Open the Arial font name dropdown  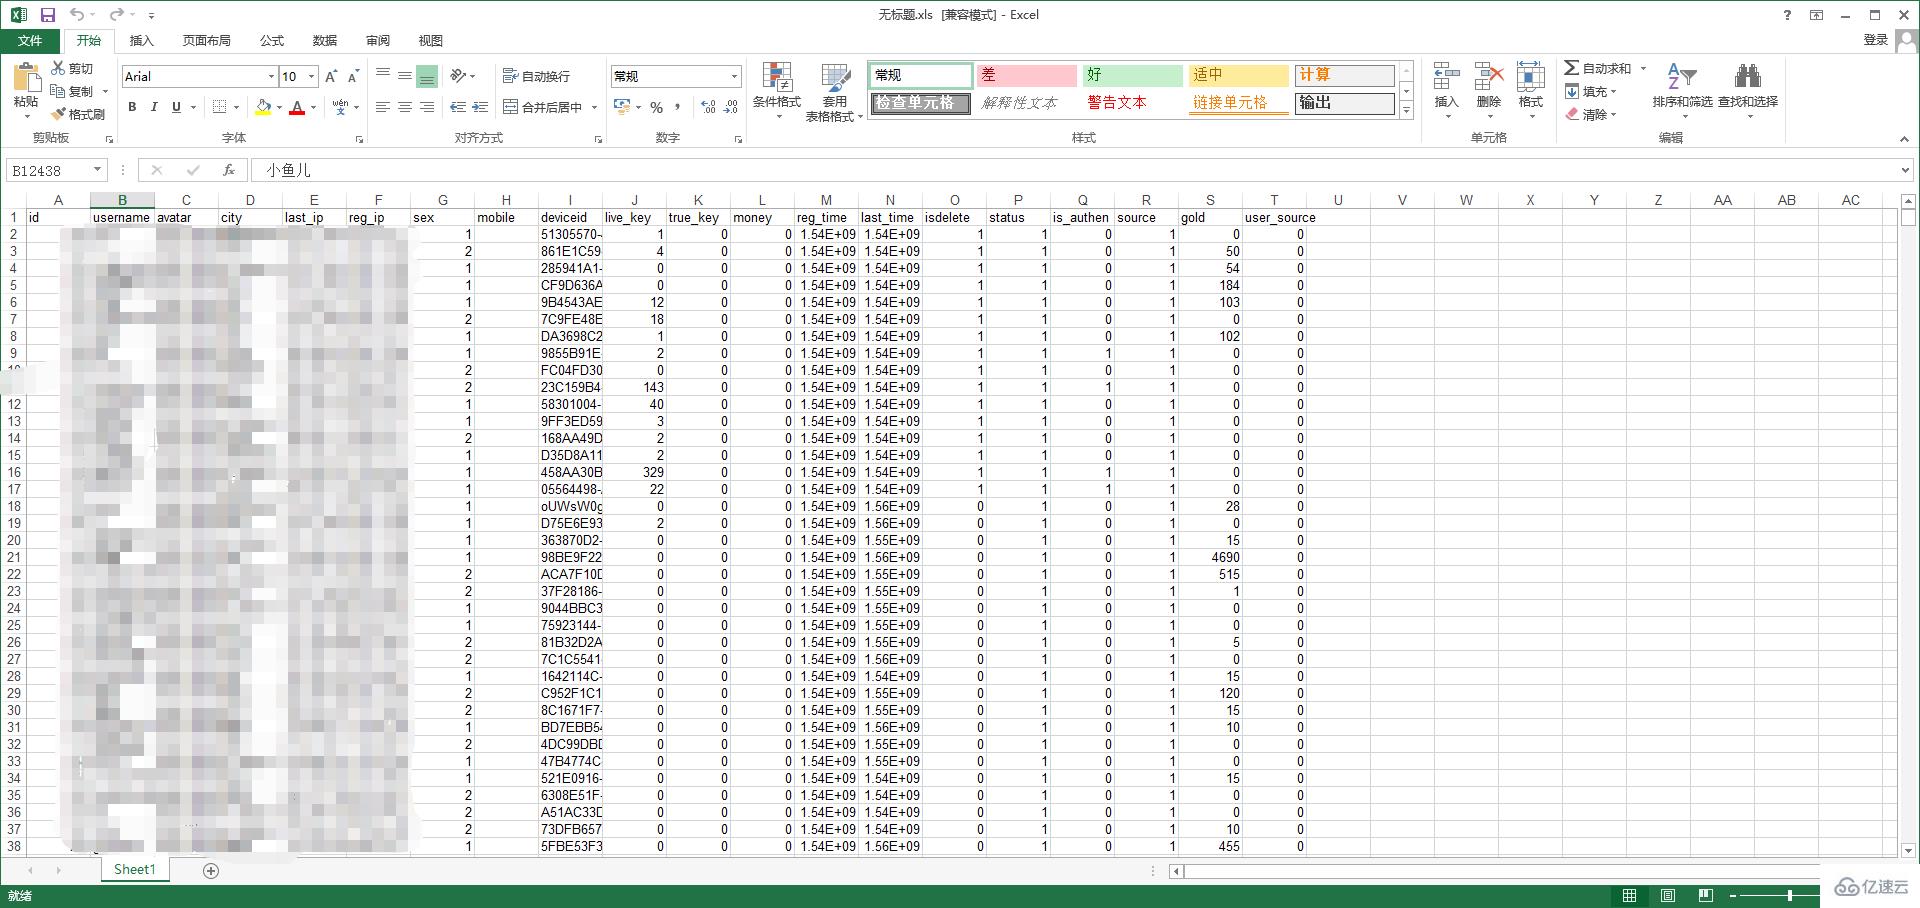point(271,77)
